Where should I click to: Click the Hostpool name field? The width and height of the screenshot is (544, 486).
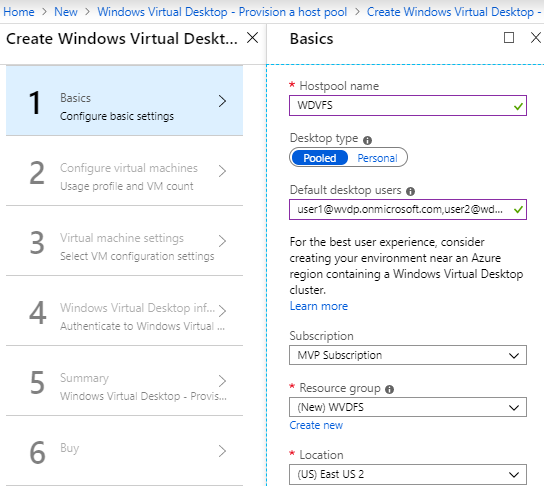coord(408,105)
